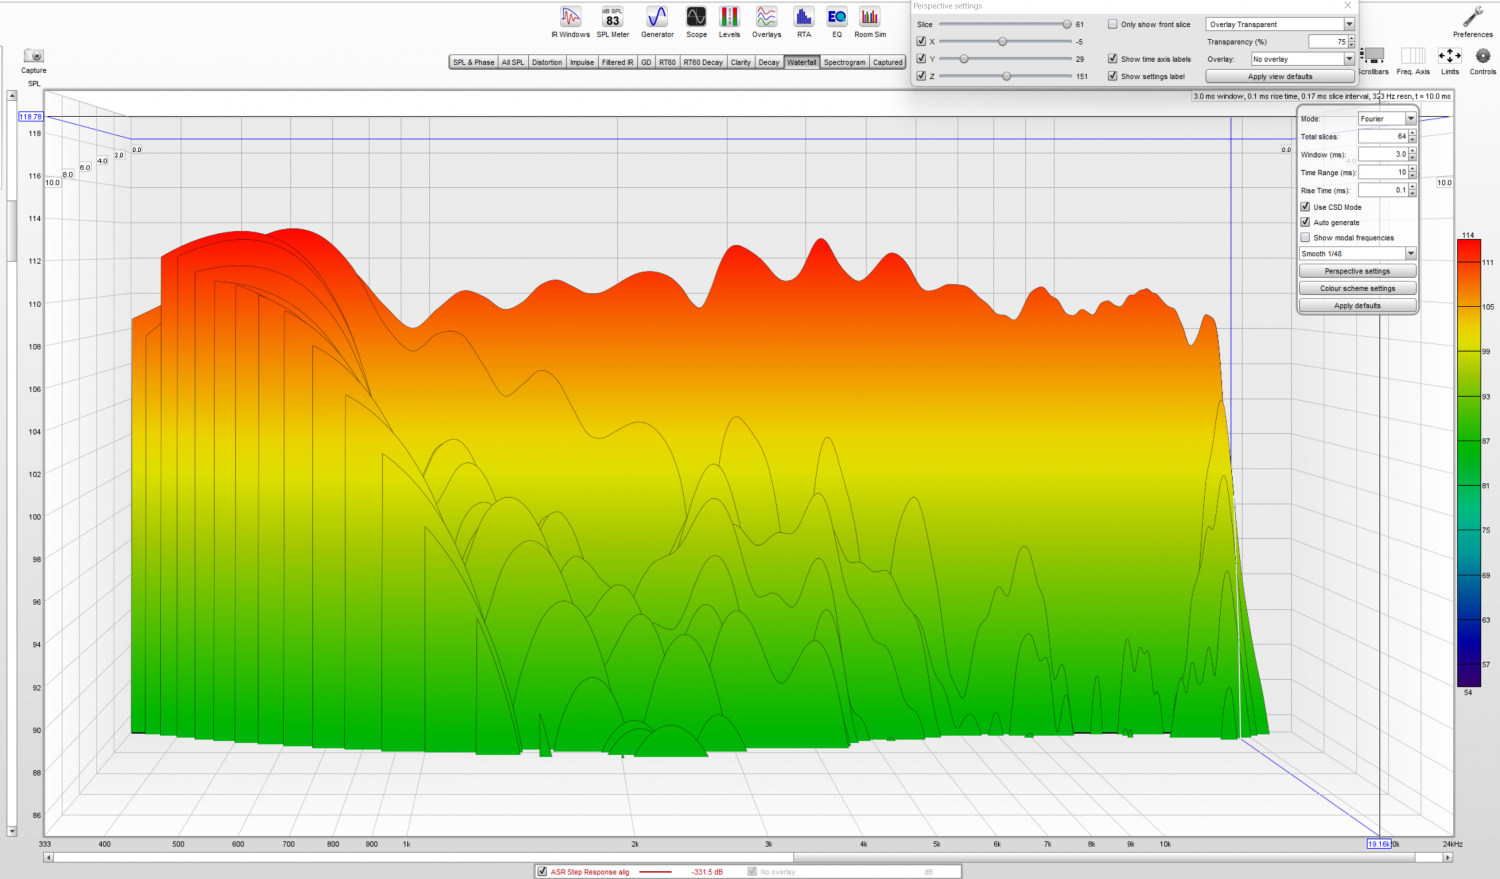
Task: Switch to RT60 Decay tab
Action: [703, 62]
